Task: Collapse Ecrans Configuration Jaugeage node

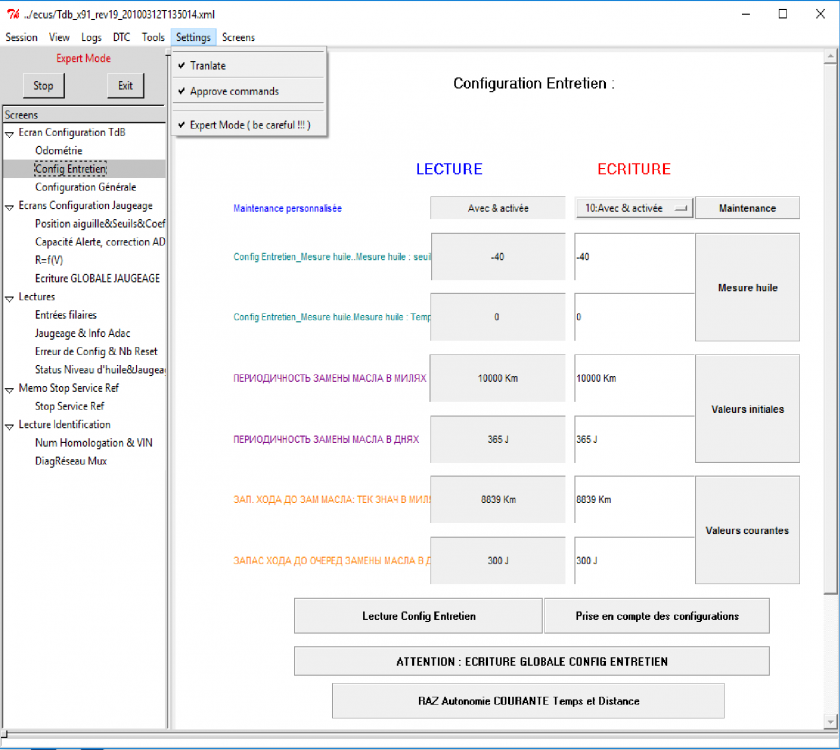Action: (x=10, y=207)
